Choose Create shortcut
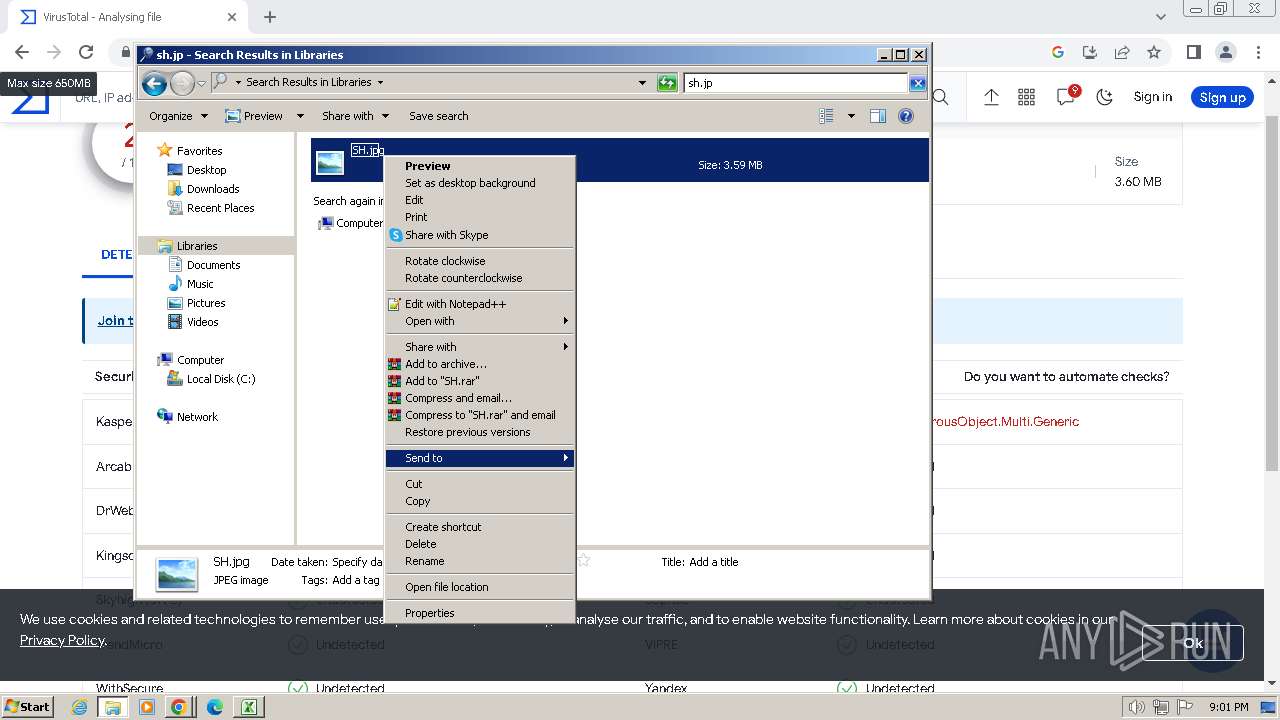The width and height of the screenshot is (1280, 720). tap(480, 527)
